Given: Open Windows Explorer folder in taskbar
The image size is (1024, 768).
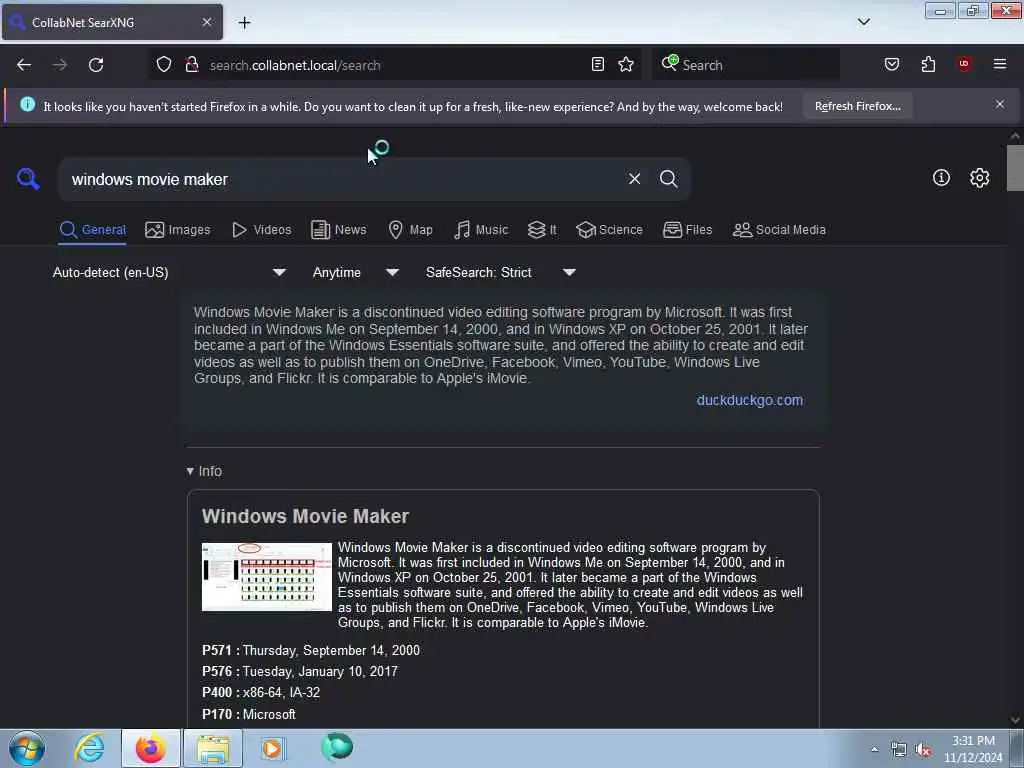Looking at the screenshot, I should pyautogui.click(x=213, y=748).
